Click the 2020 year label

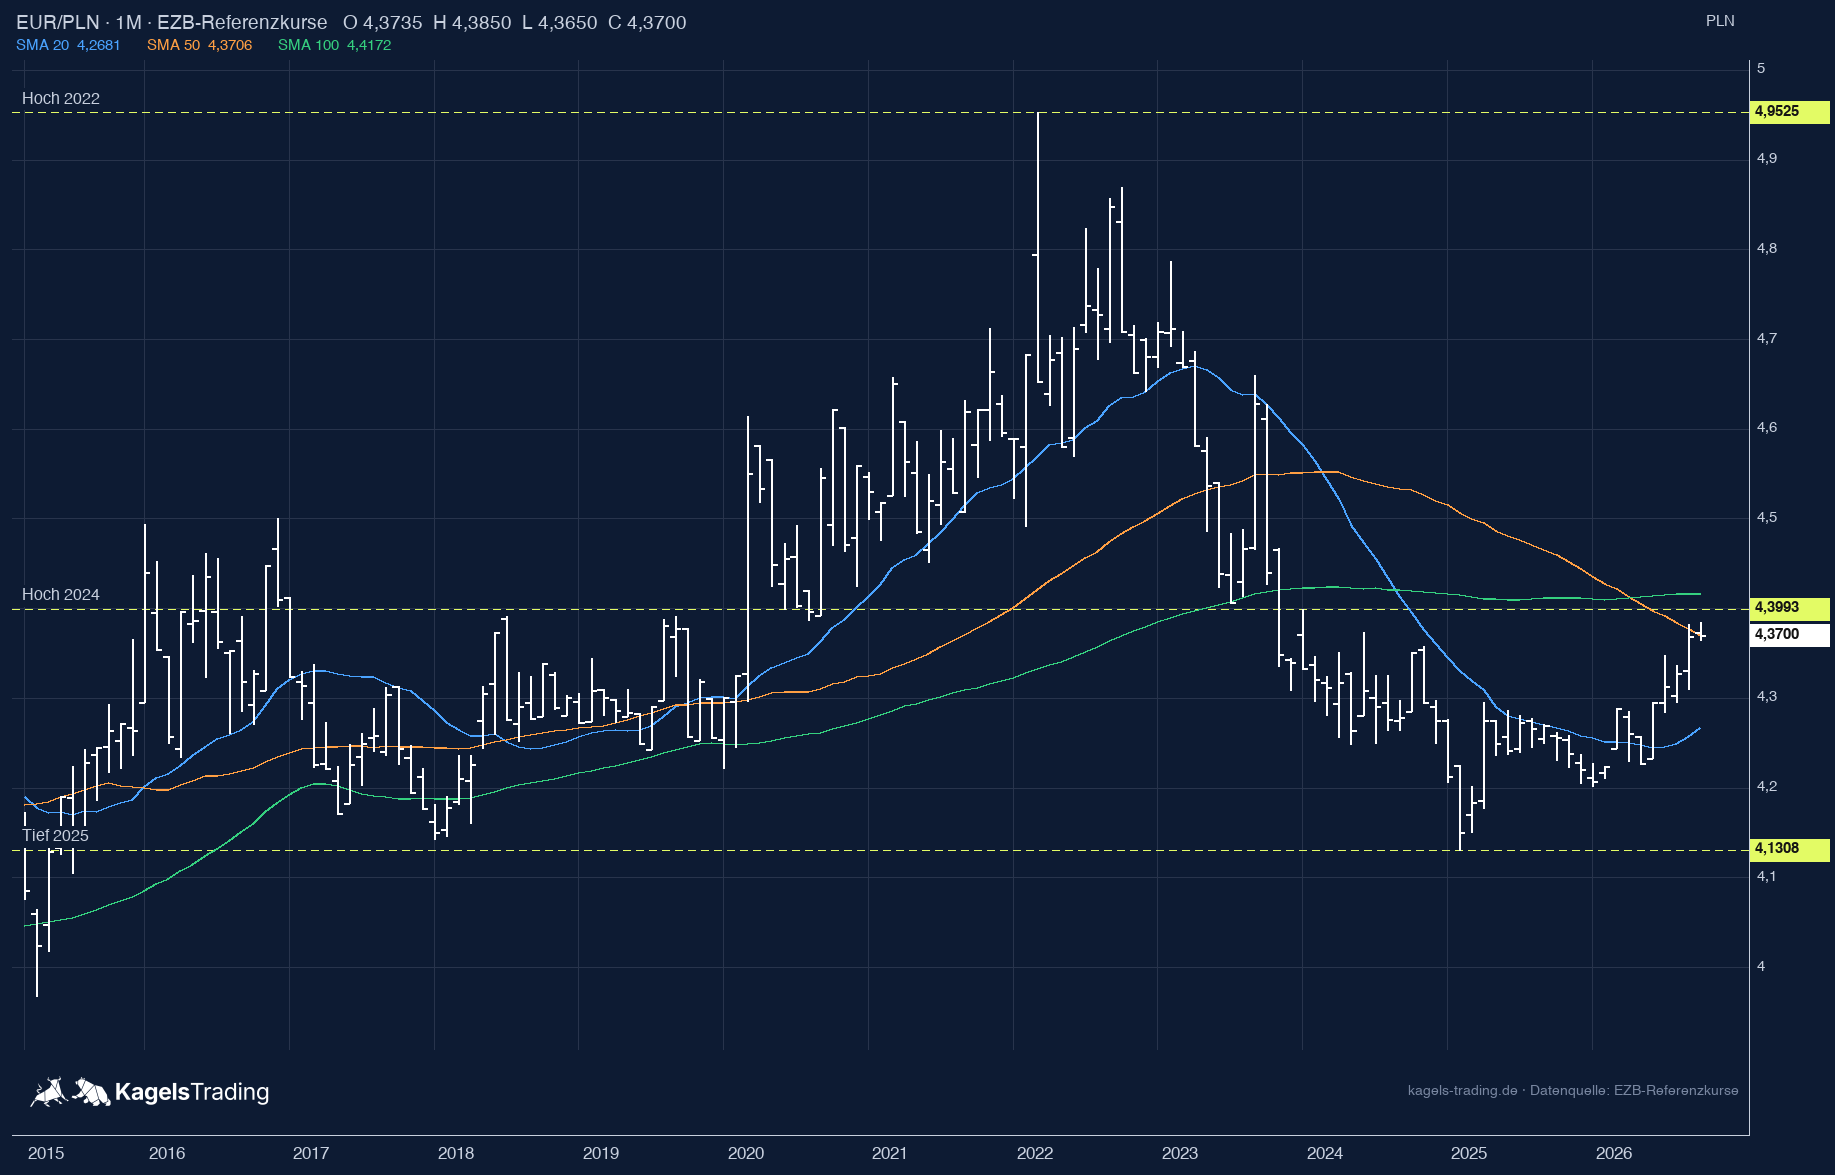point(746,1153)
